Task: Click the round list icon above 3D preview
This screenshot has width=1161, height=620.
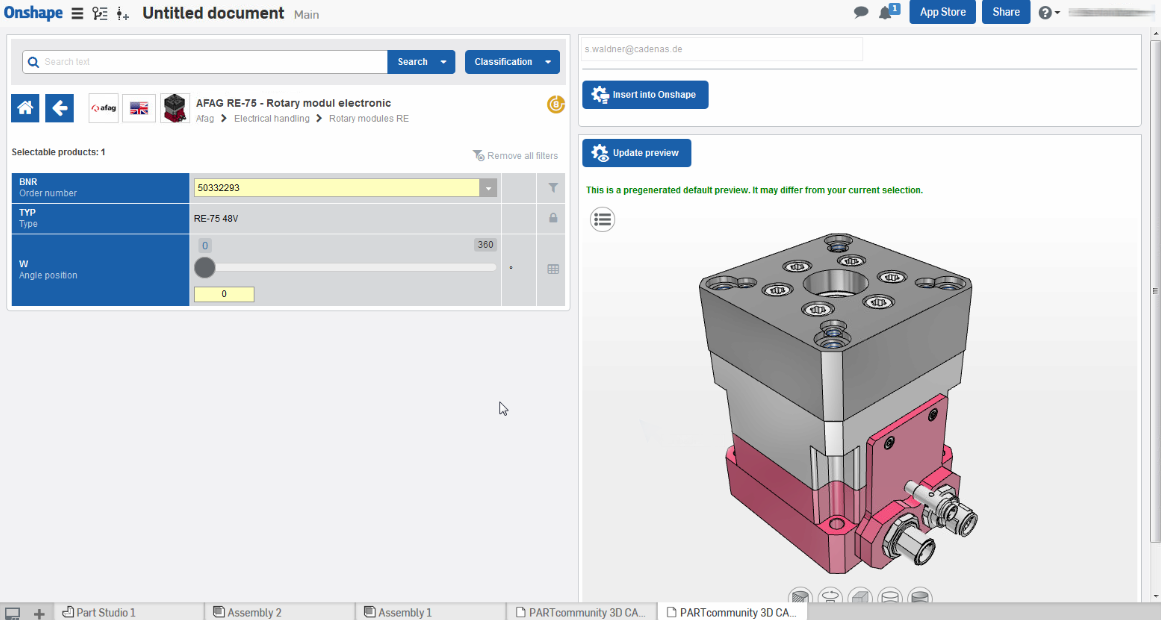Action: pyautogui.click(x=602, y=220)
